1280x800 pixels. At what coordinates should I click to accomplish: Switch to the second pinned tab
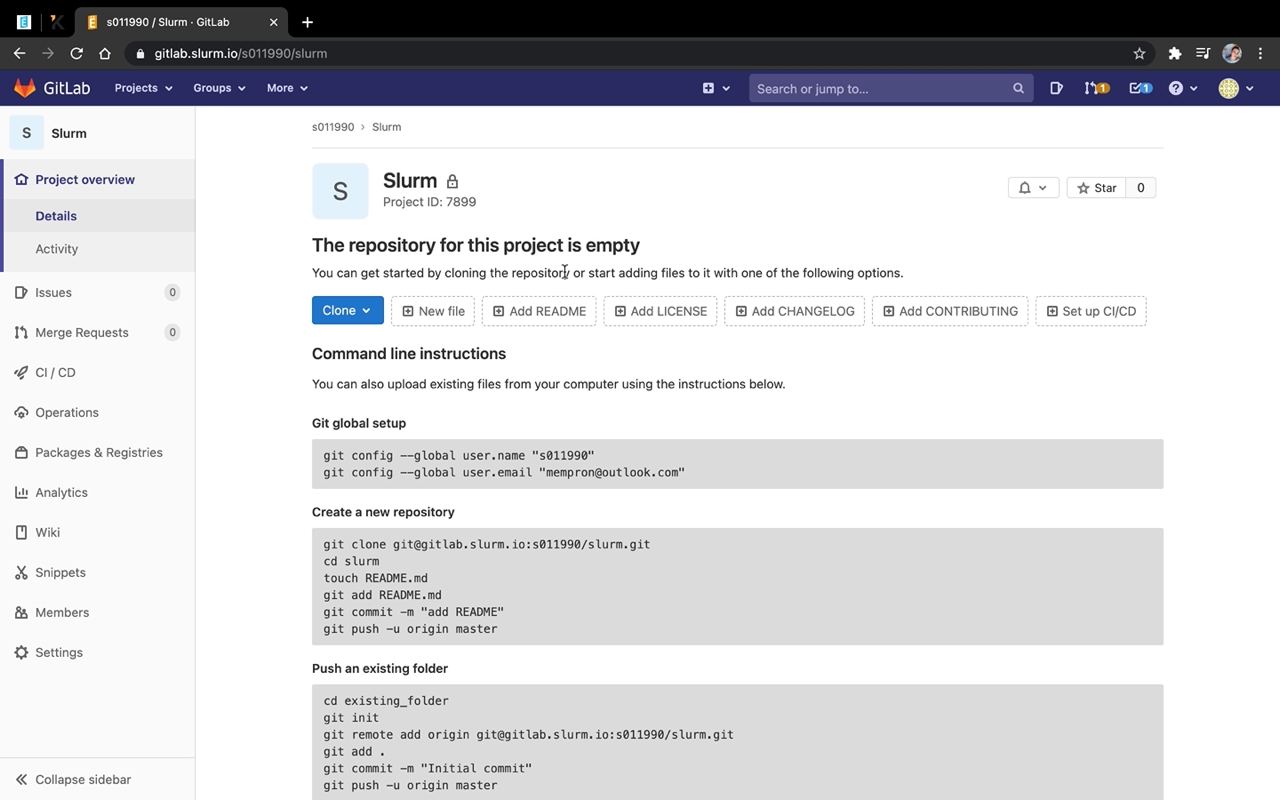click(57, 22)
